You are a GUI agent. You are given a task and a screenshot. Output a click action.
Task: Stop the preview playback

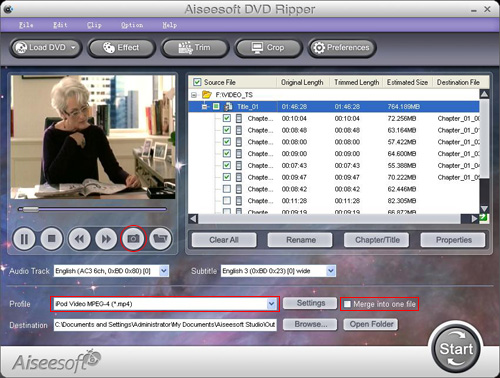[x=51, y=239]
